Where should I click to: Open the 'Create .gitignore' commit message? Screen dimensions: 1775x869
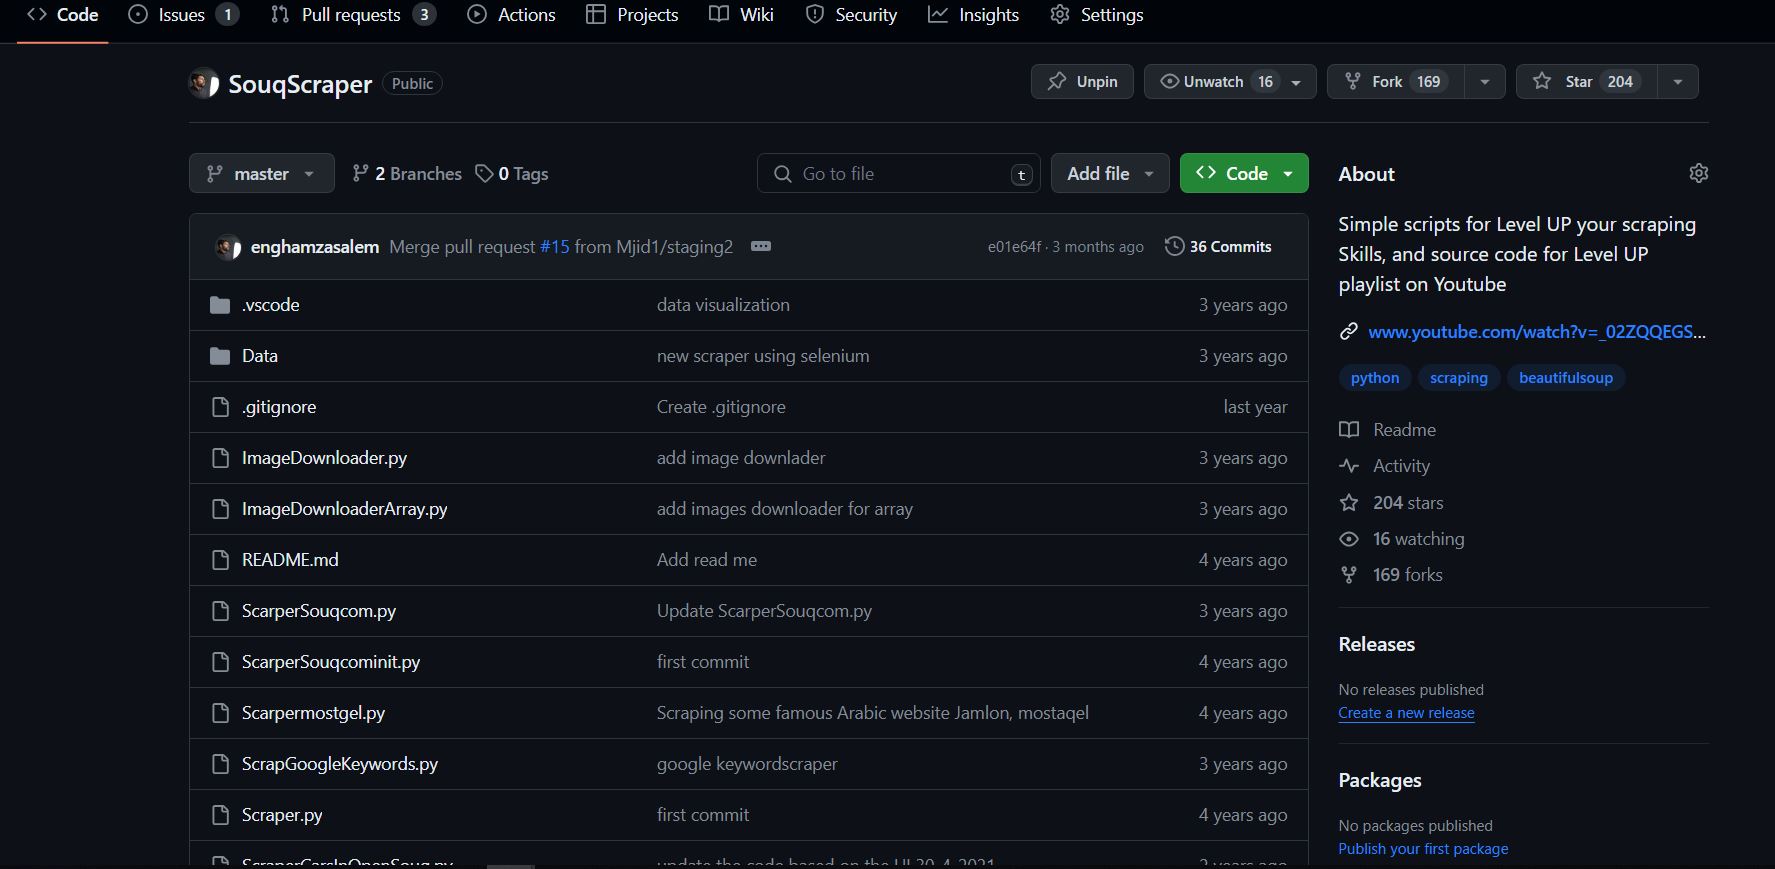pyautogui.click(x=721, y=407)
